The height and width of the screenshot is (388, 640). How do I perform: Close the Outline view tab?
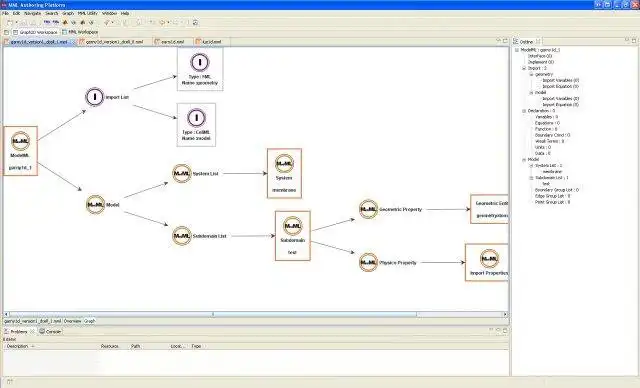pos(538,42)
